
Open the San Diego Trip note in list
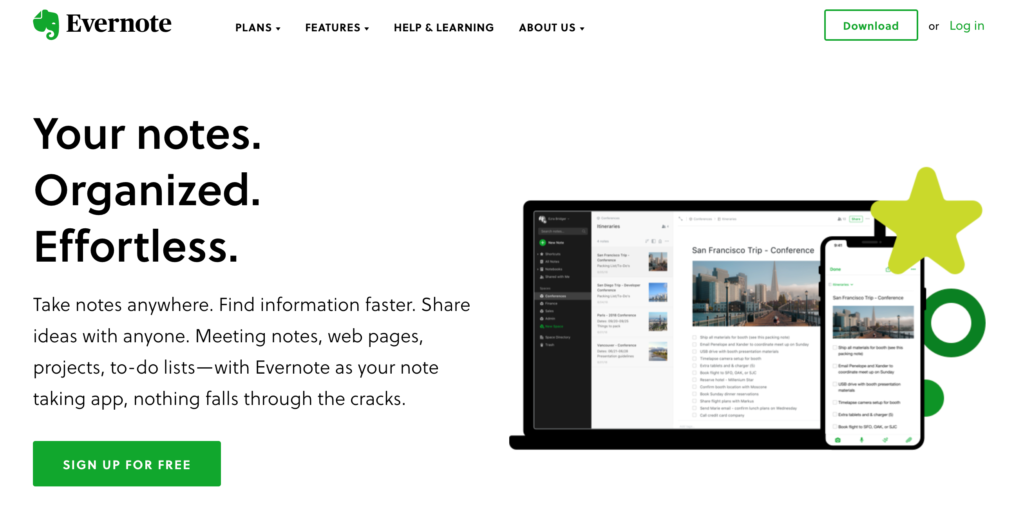[632, 292]
